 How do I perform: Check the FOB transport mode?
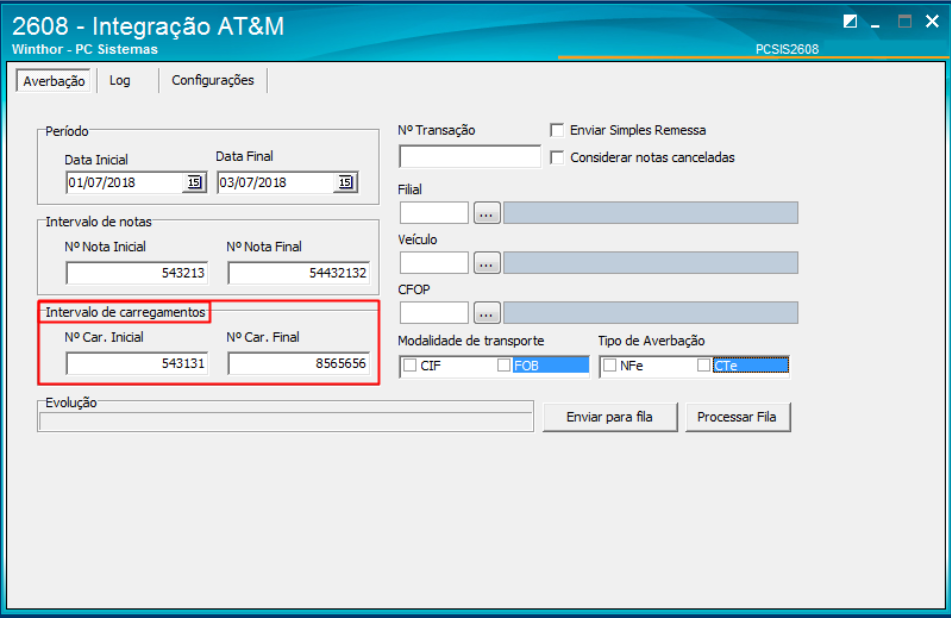tap(504, 366)
